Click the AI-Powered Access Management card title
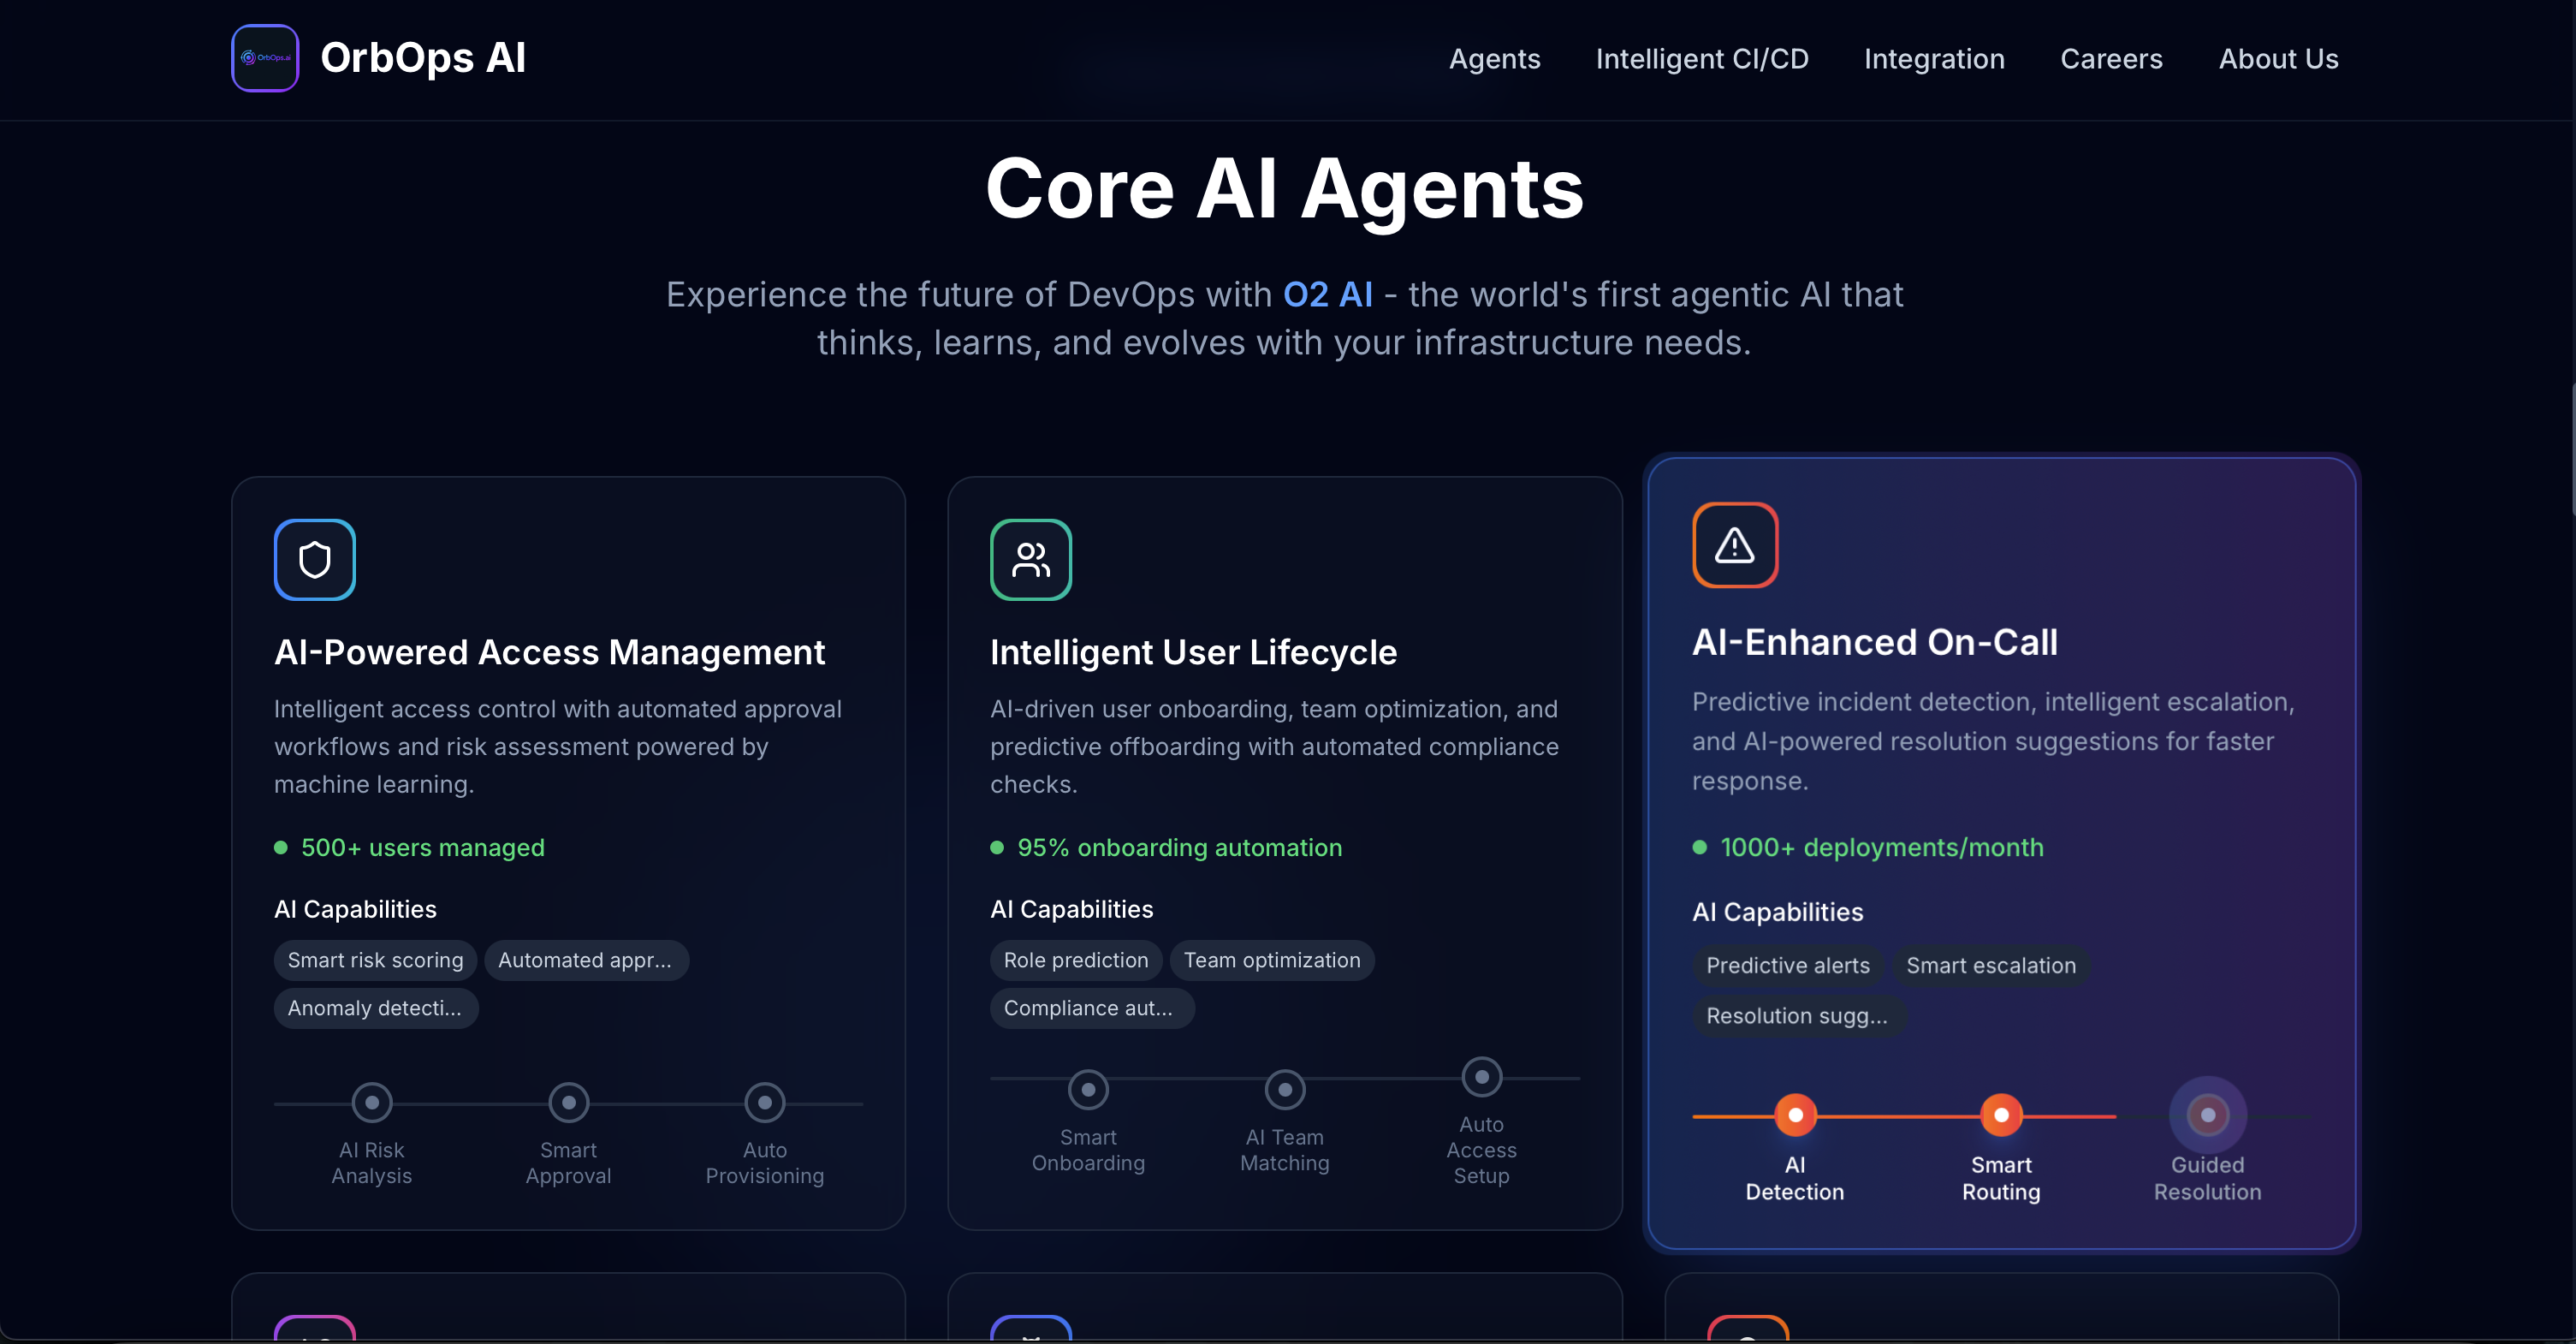The image size is (2576, 1344). pyautogui.click(x=549, y=652)
